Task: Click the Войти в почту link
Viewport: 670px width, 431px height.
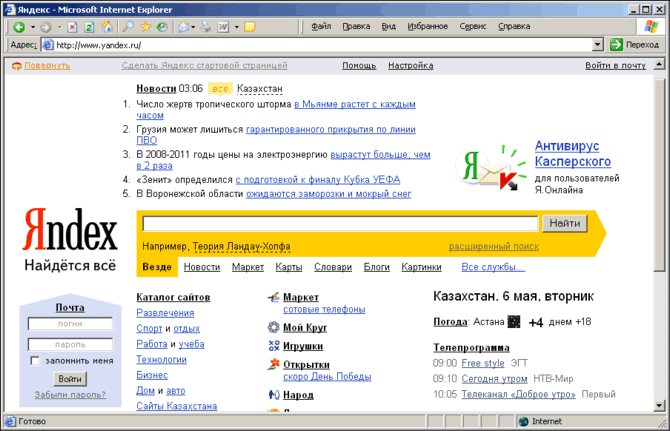Action: coord(615,65)
